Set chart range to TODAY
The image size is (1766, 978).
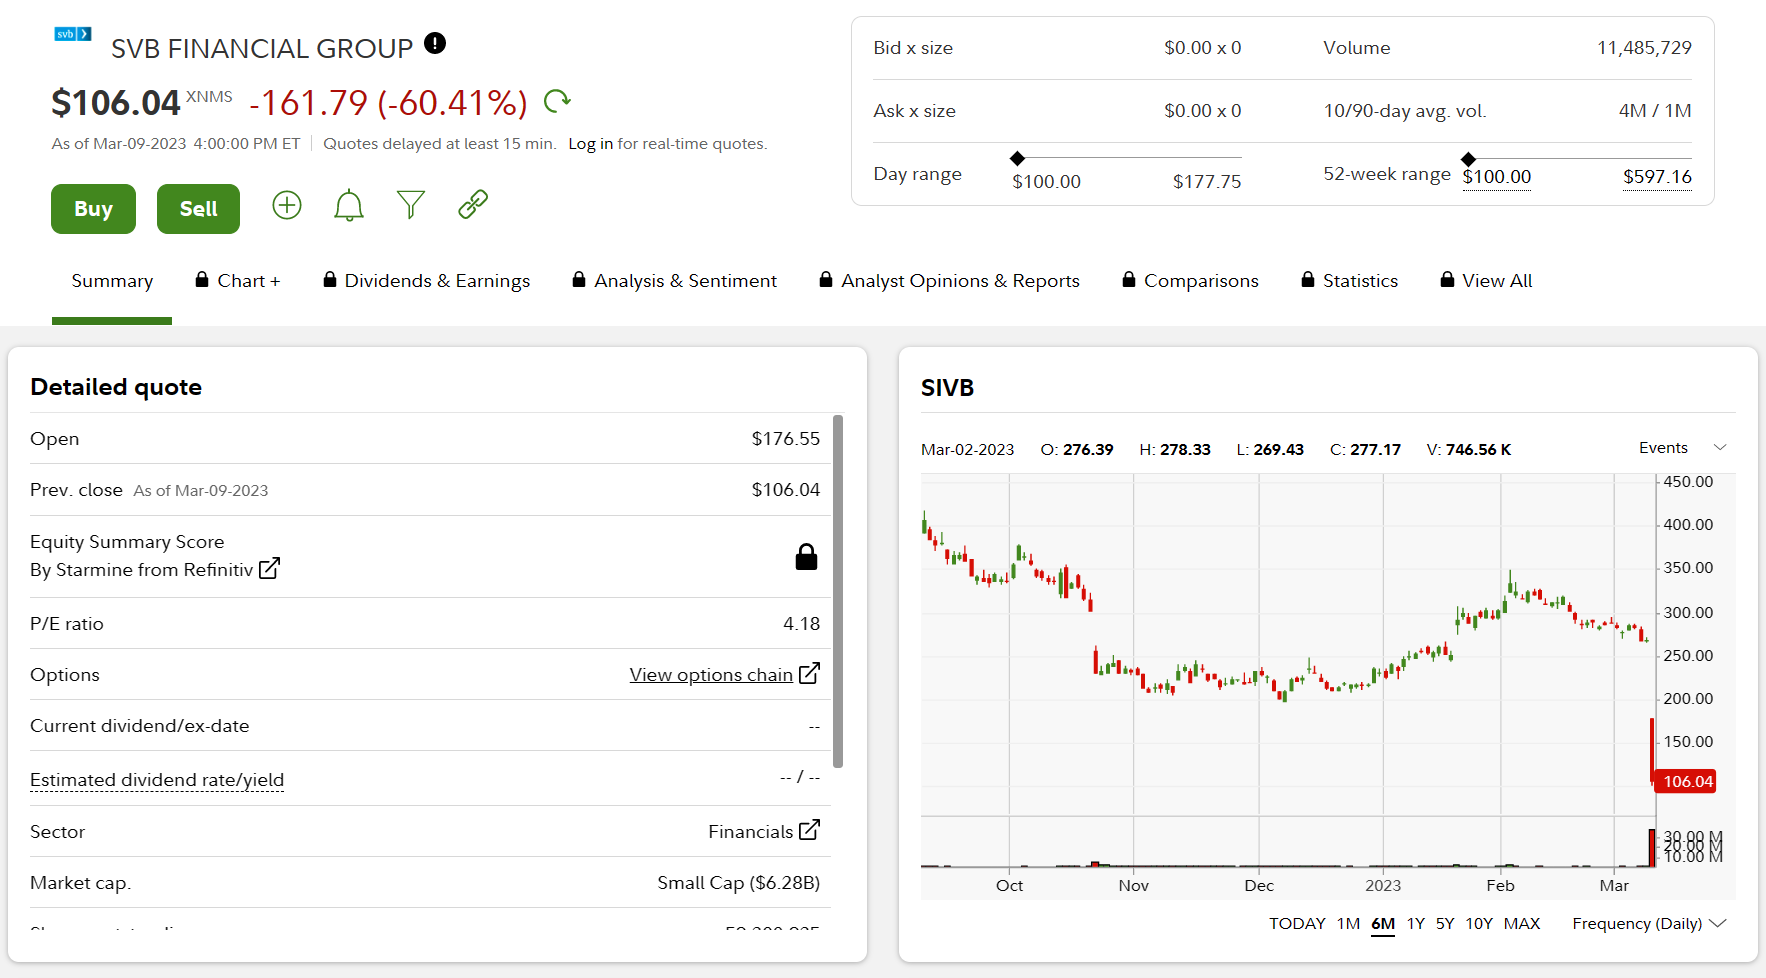click(1297, 923)
